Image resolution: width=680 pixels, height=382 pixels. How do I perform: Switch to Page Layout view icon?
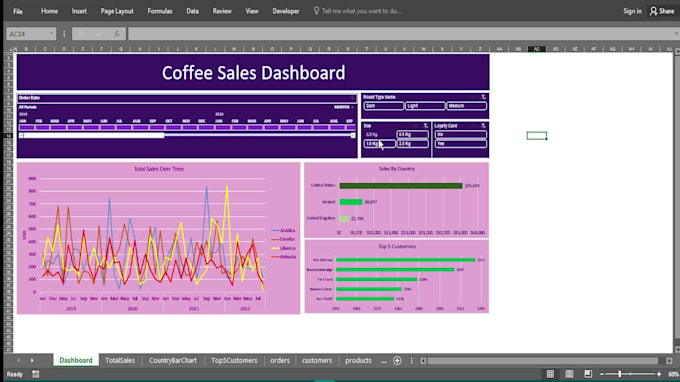point(569,374)
